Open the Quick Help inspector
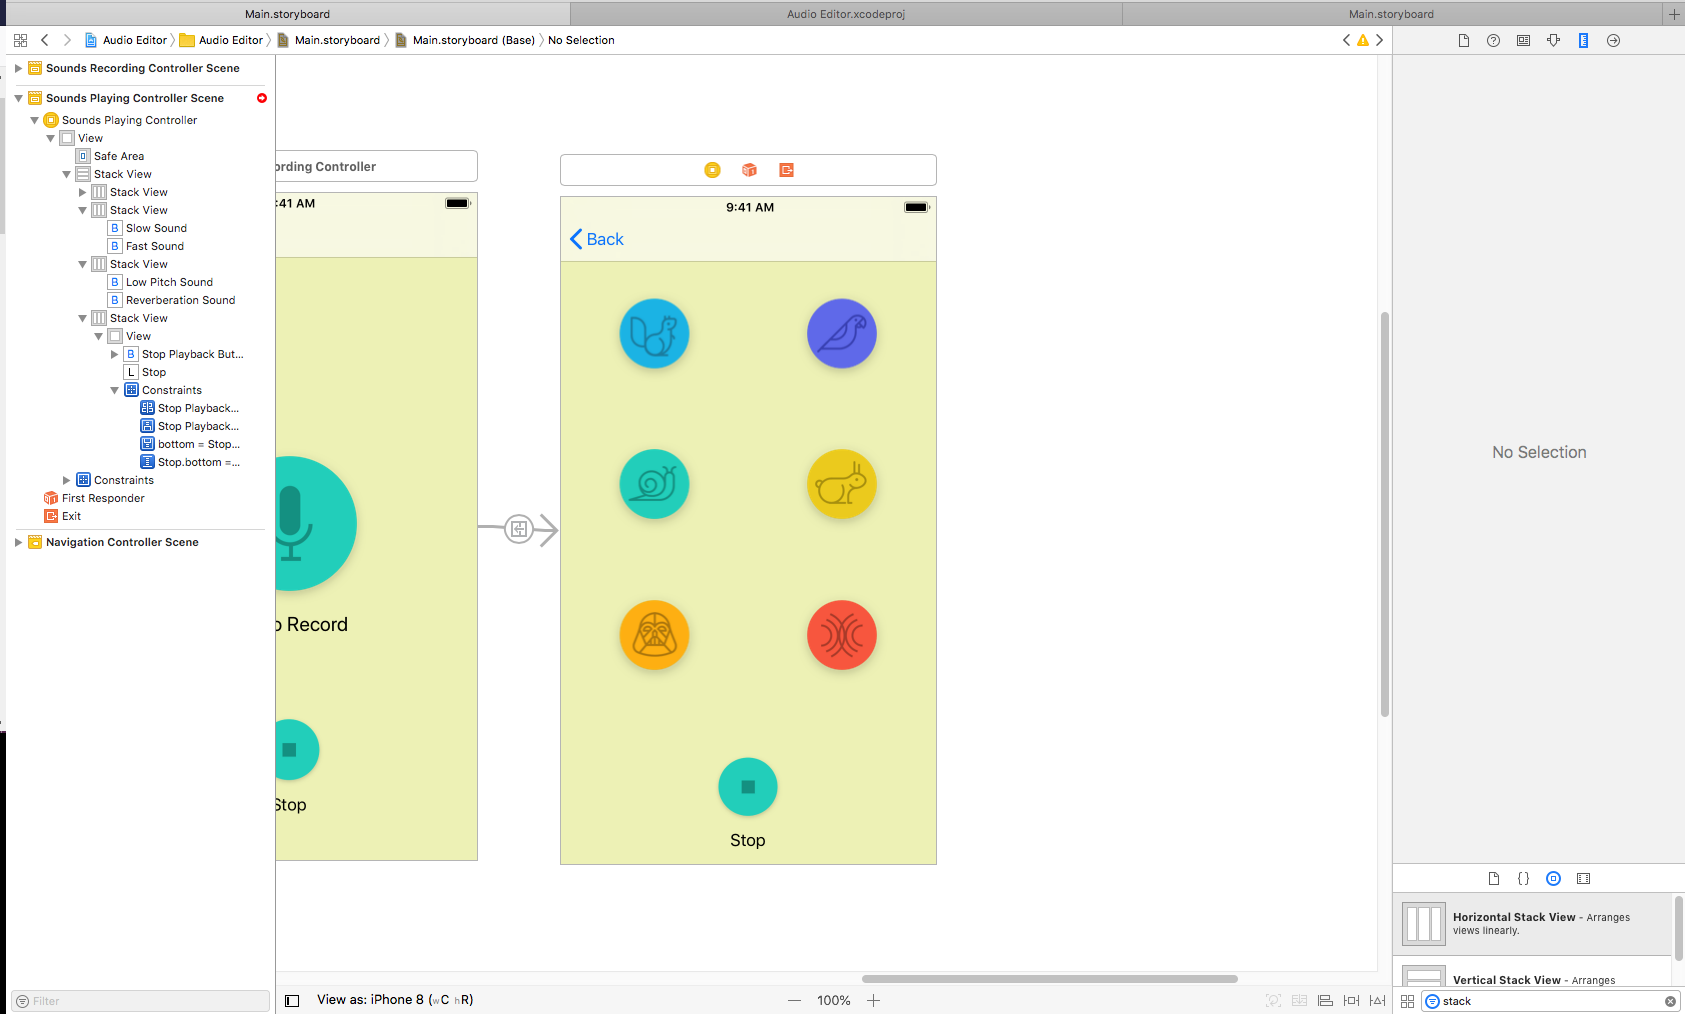 coord(1493,41)
